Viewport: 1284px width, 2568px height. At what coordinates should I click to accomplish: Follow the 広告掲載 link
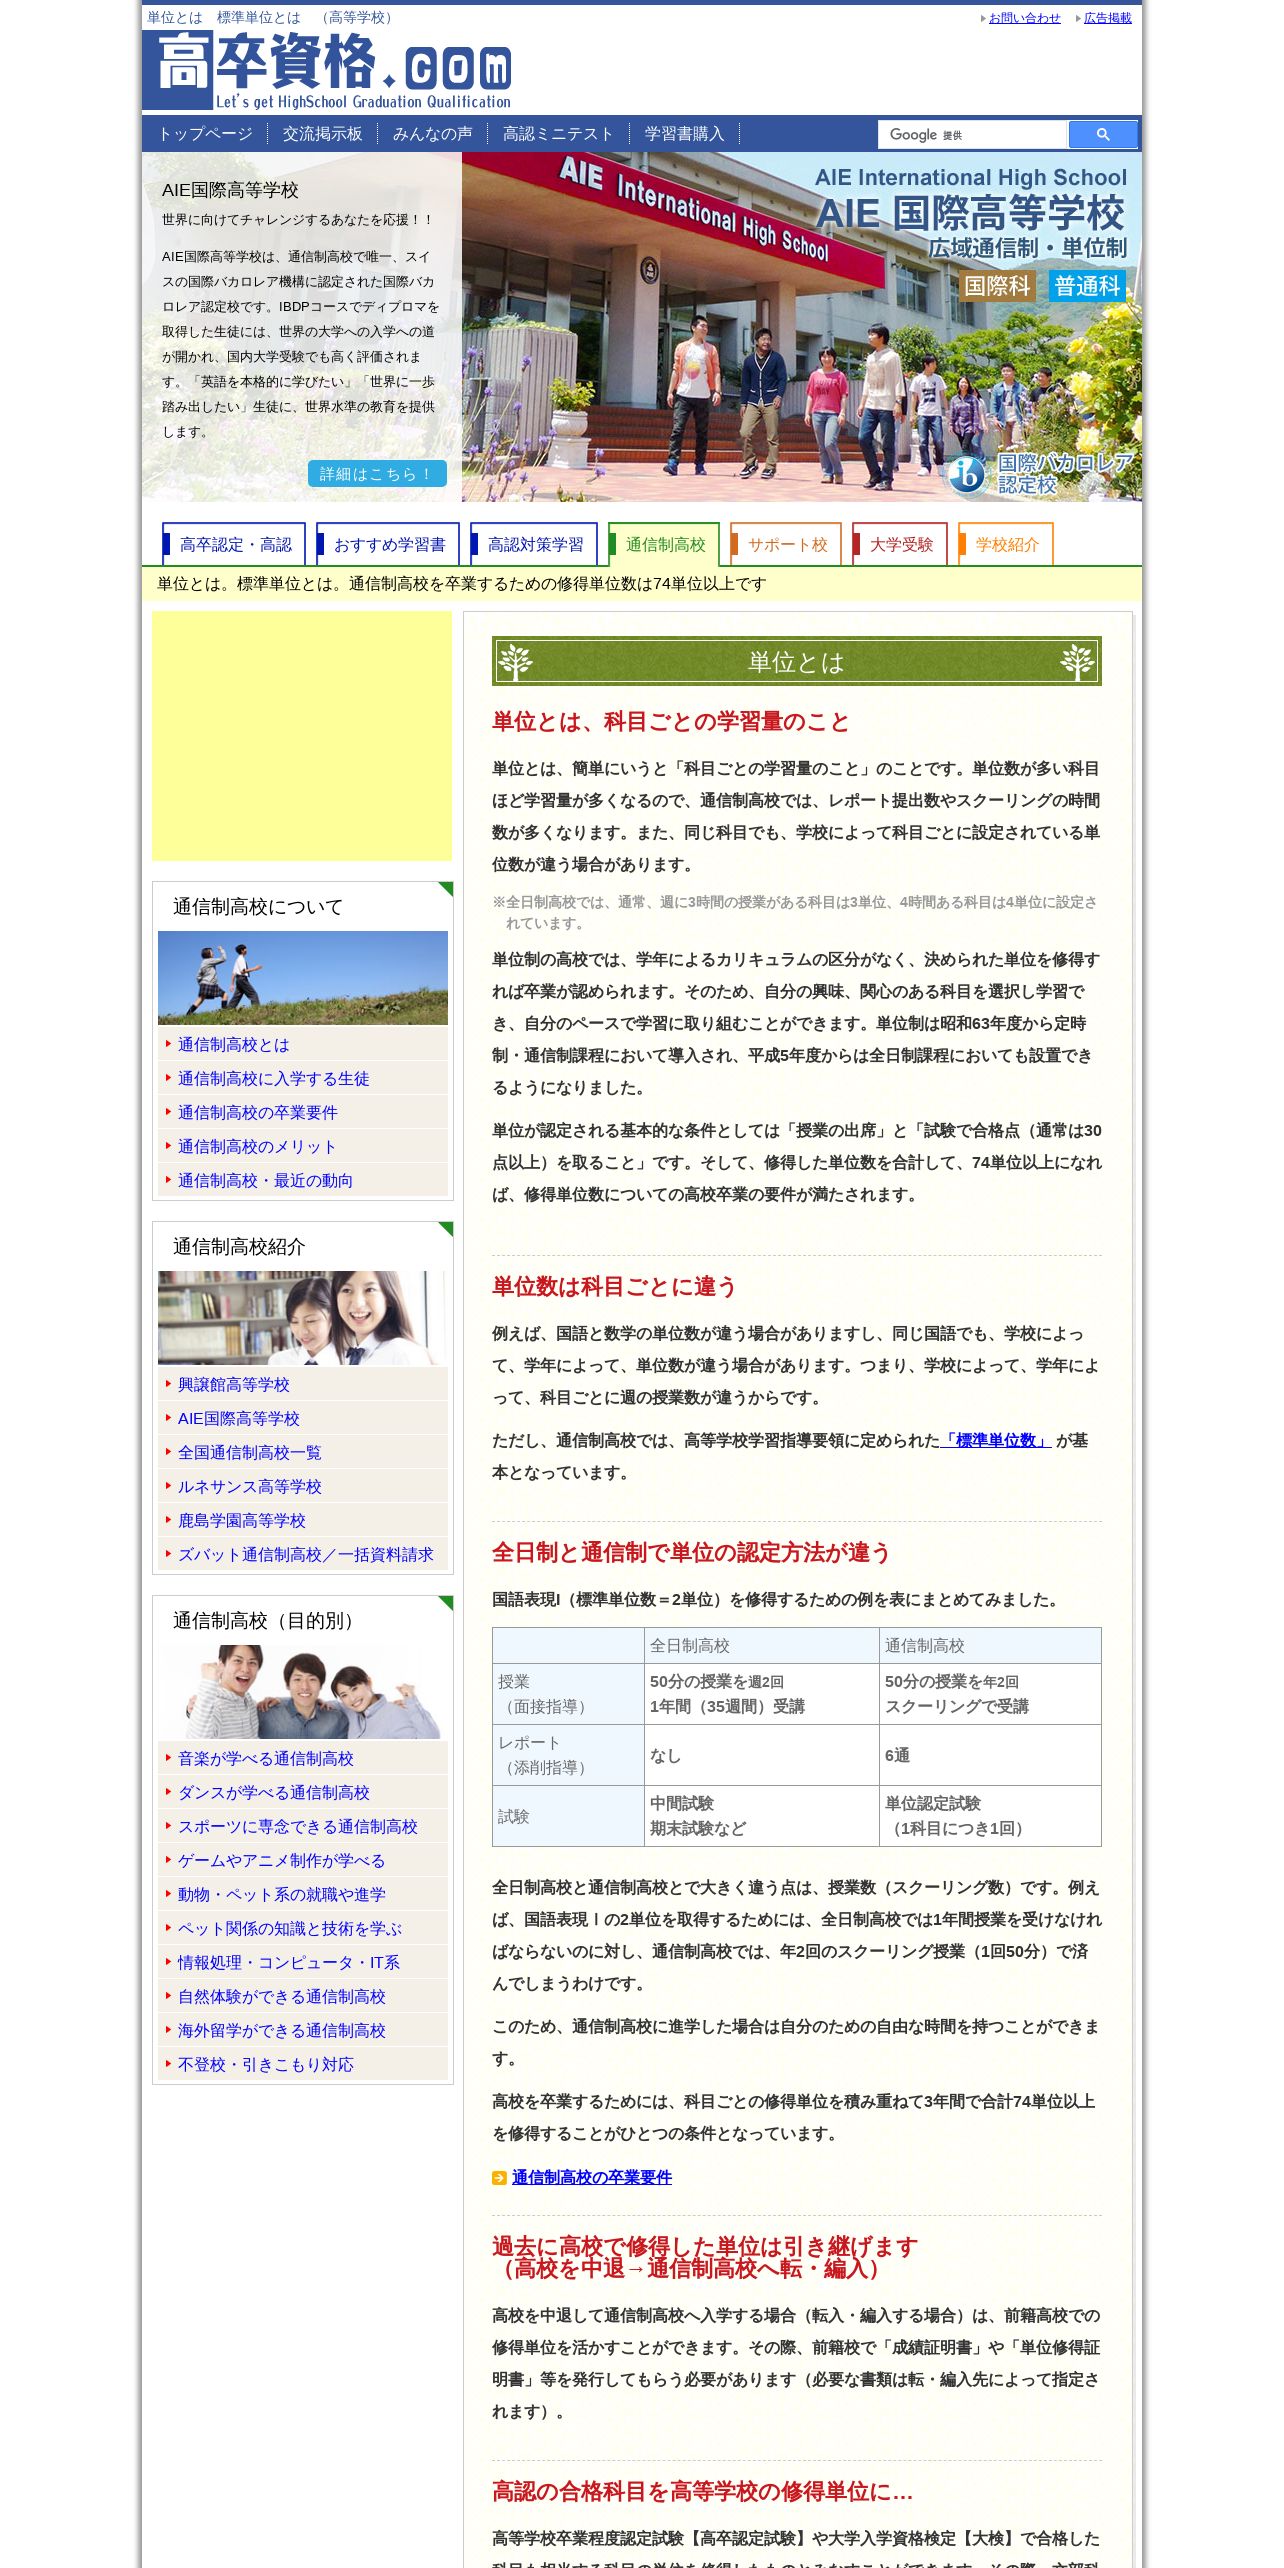pos(1108,18)
